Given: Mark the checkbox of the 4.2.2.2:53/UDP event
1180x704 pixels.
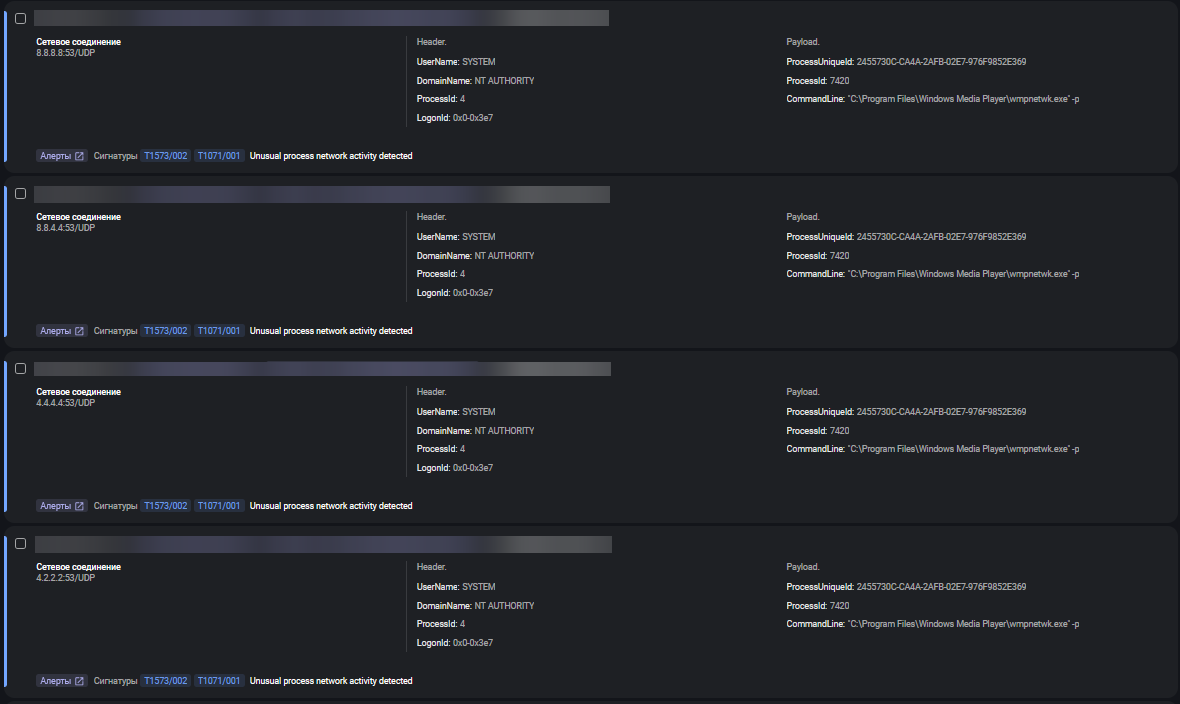Looking at the screenshot, I should pos(20,544).
